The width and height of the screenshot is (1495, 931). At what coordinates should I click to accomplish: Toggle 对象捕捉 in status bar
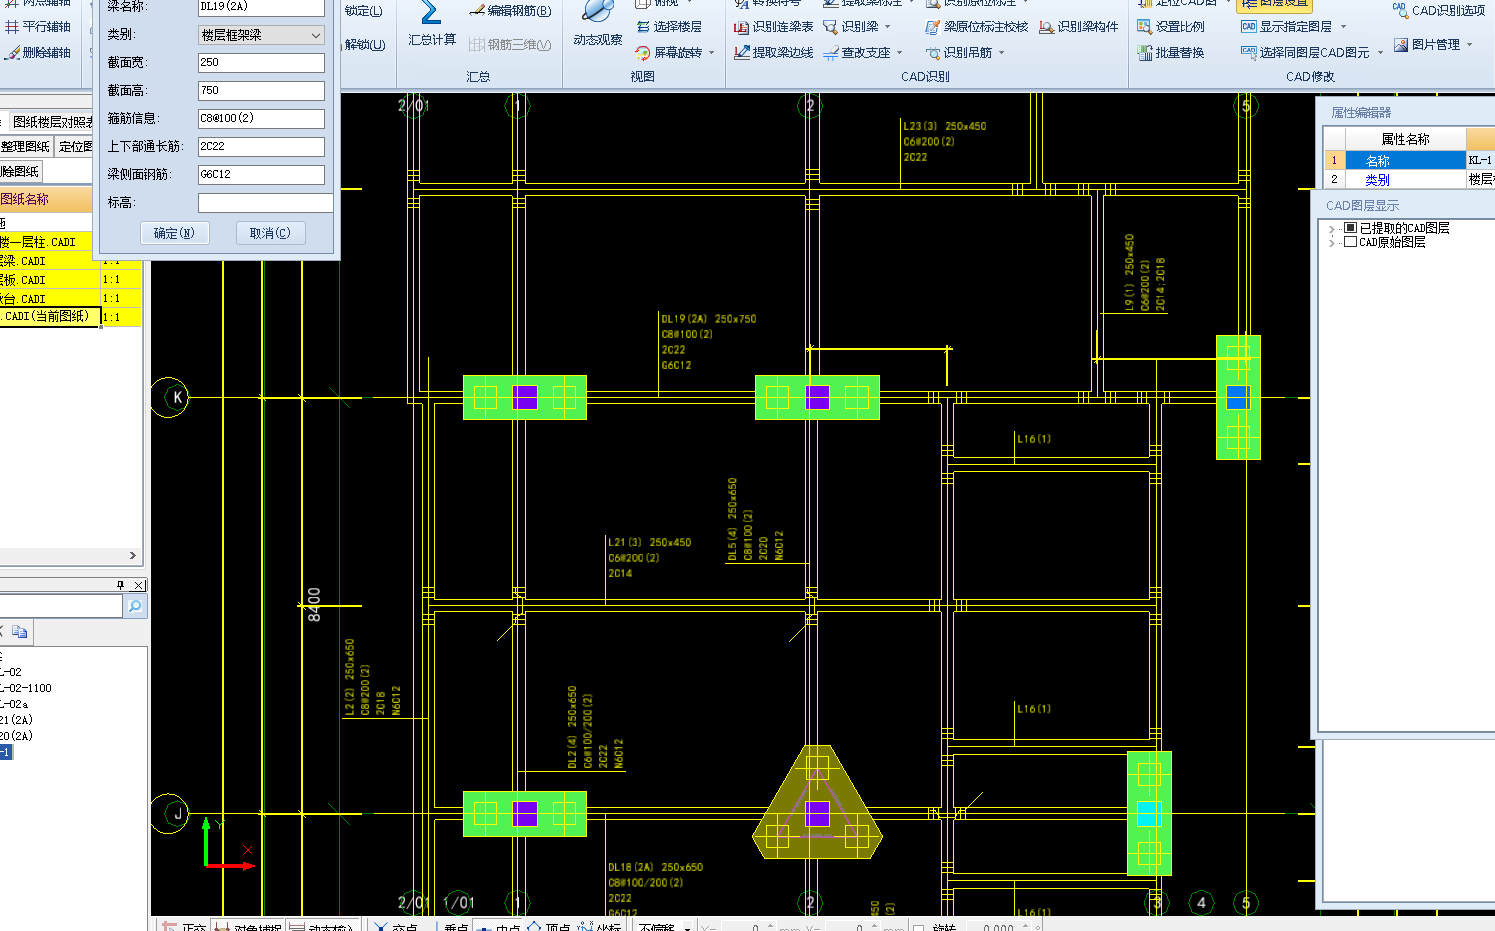(248, 927)
